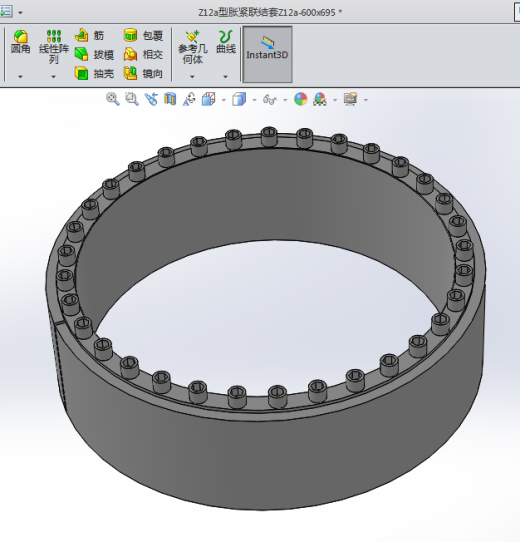
Task: Expand the Fillet dropdown arrow
Action: pos(20,76)
